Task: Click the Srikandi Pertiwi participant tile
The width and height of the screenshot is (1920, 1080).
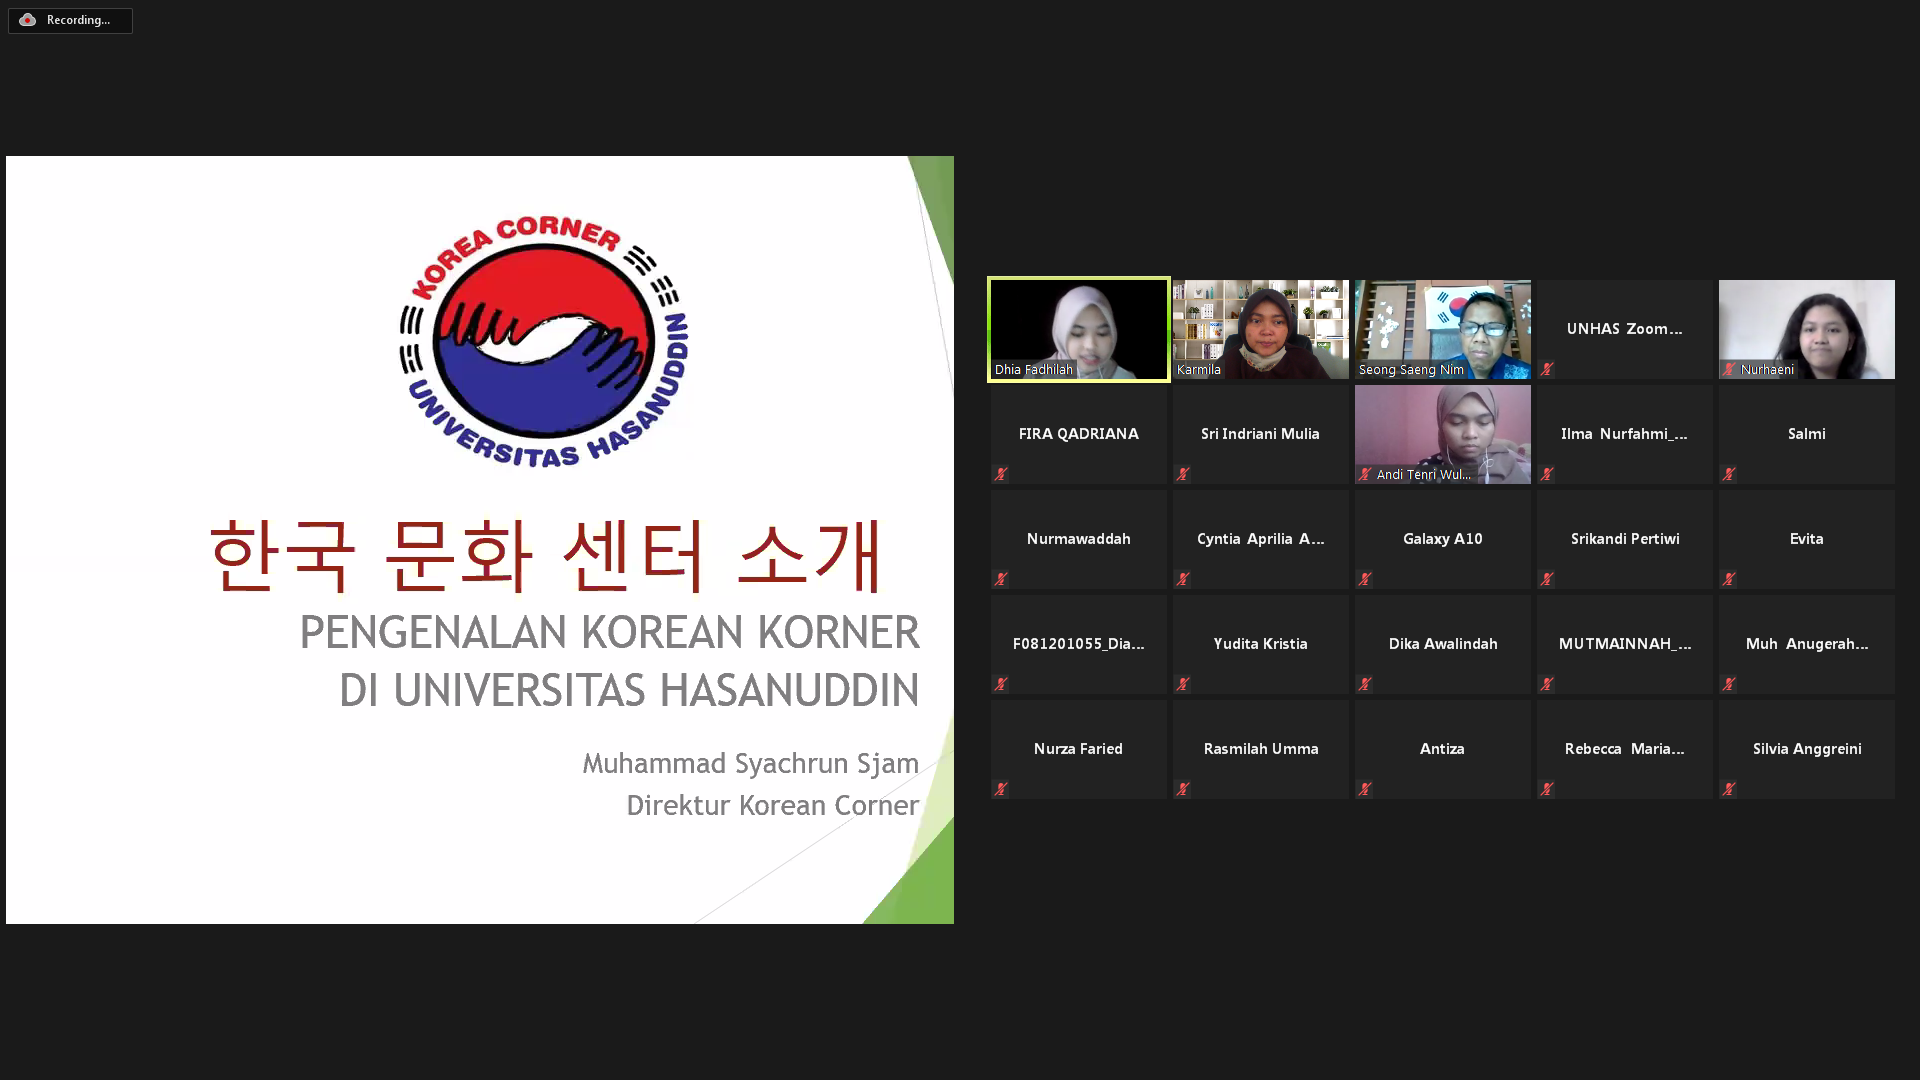Action: tap(1624, 539)
